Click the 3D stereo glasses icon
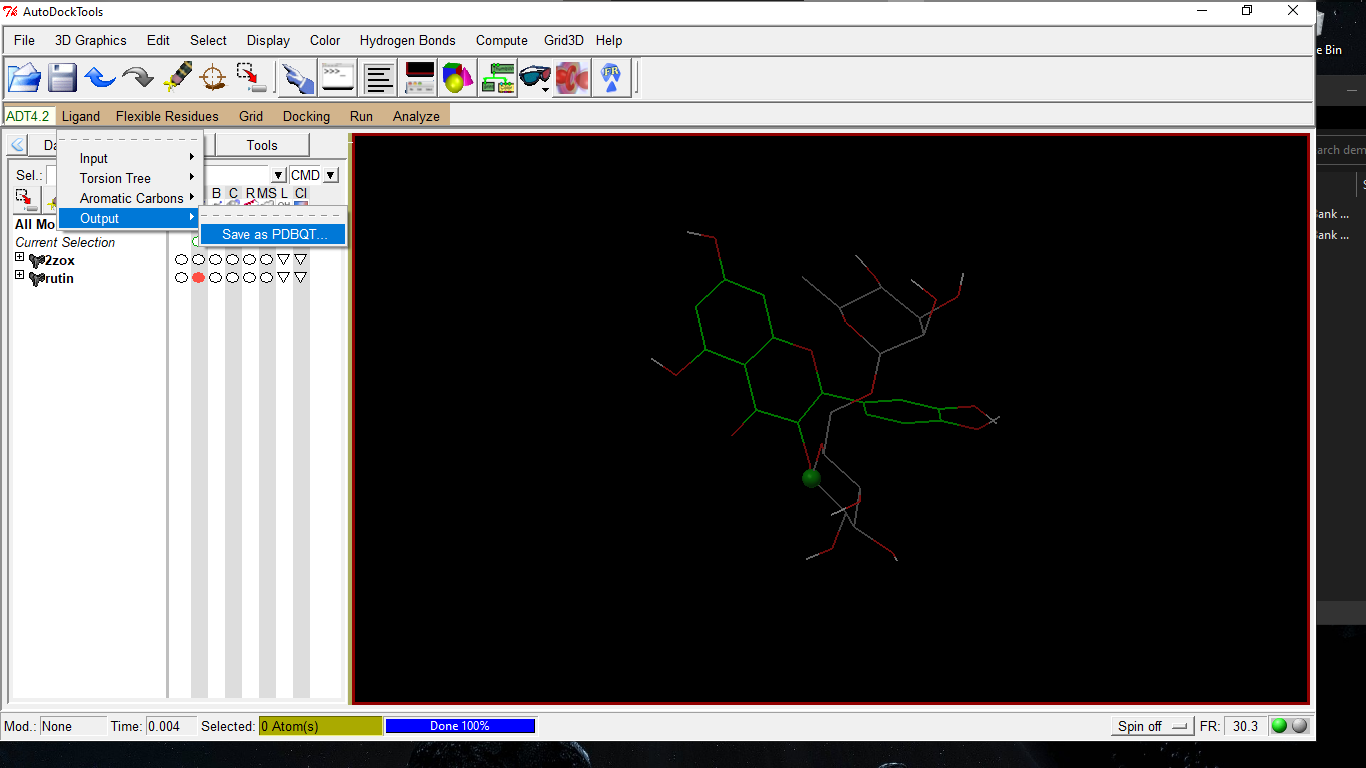The height and width of the screenshot is (768, 1366). (536, 78)
